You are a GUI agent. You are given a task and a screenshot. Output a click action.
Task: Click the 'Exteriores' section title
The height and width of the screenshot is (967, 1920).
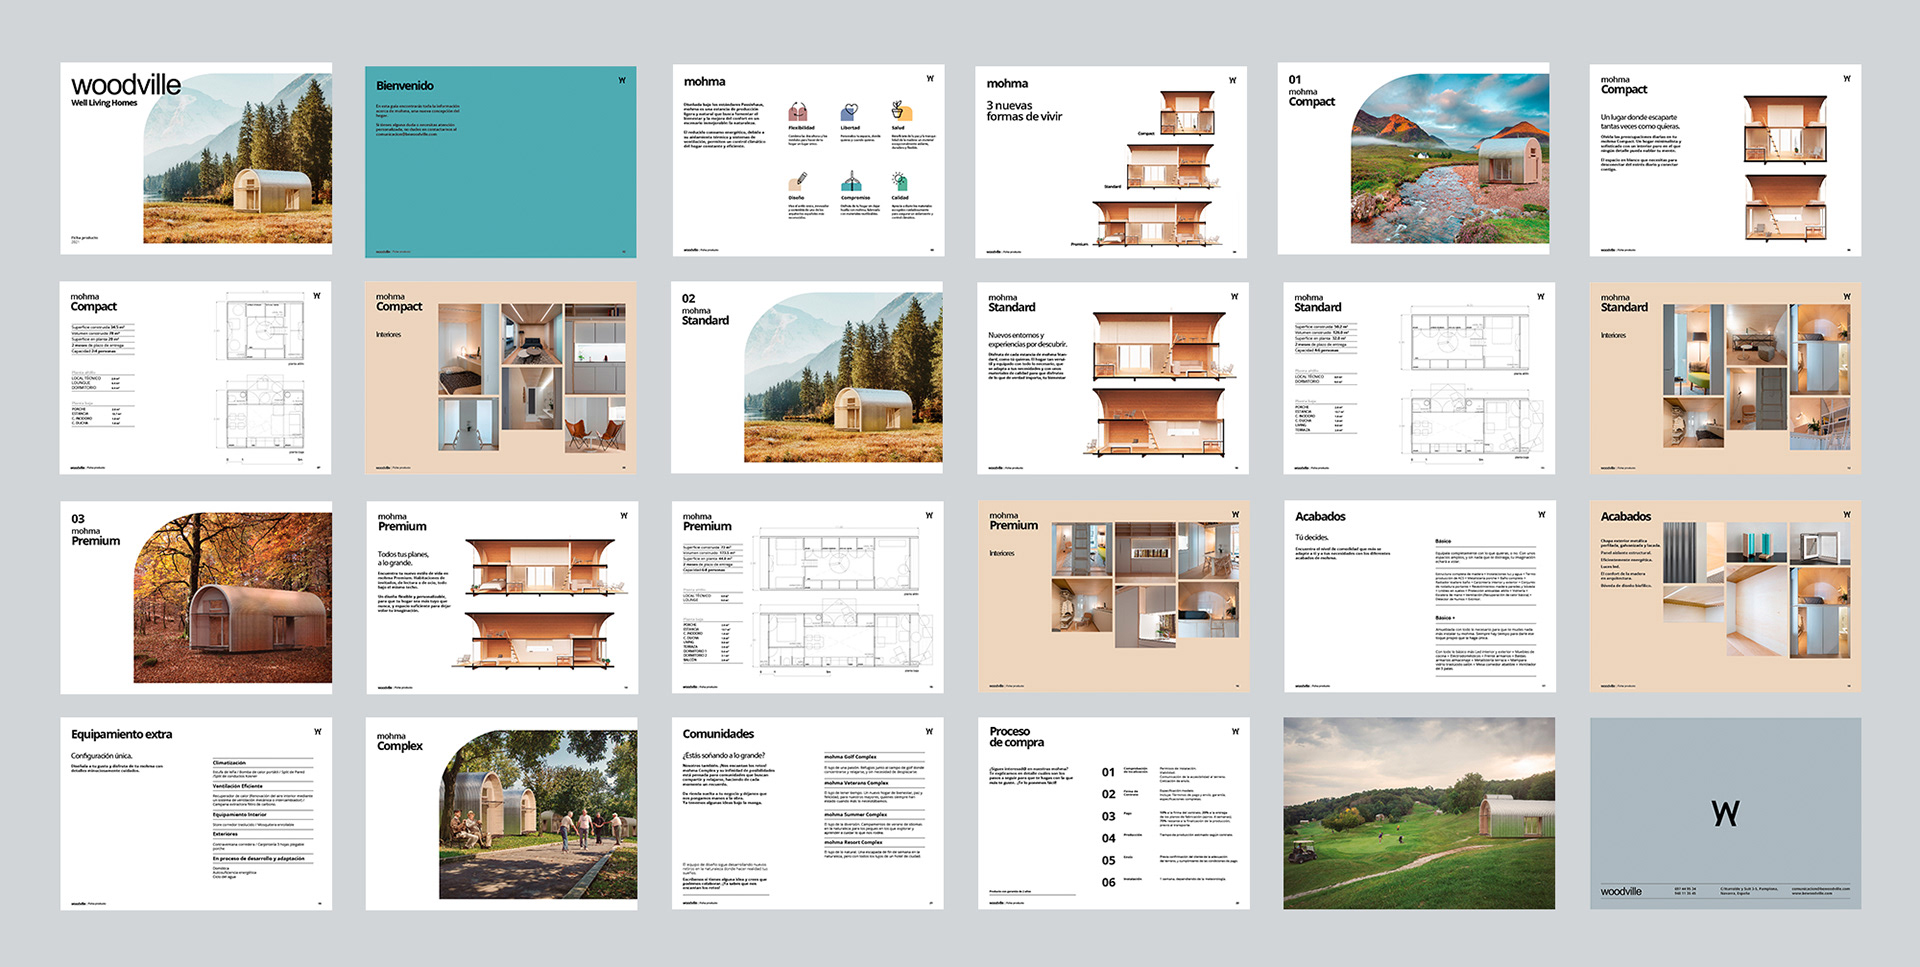tap(225, 834)
